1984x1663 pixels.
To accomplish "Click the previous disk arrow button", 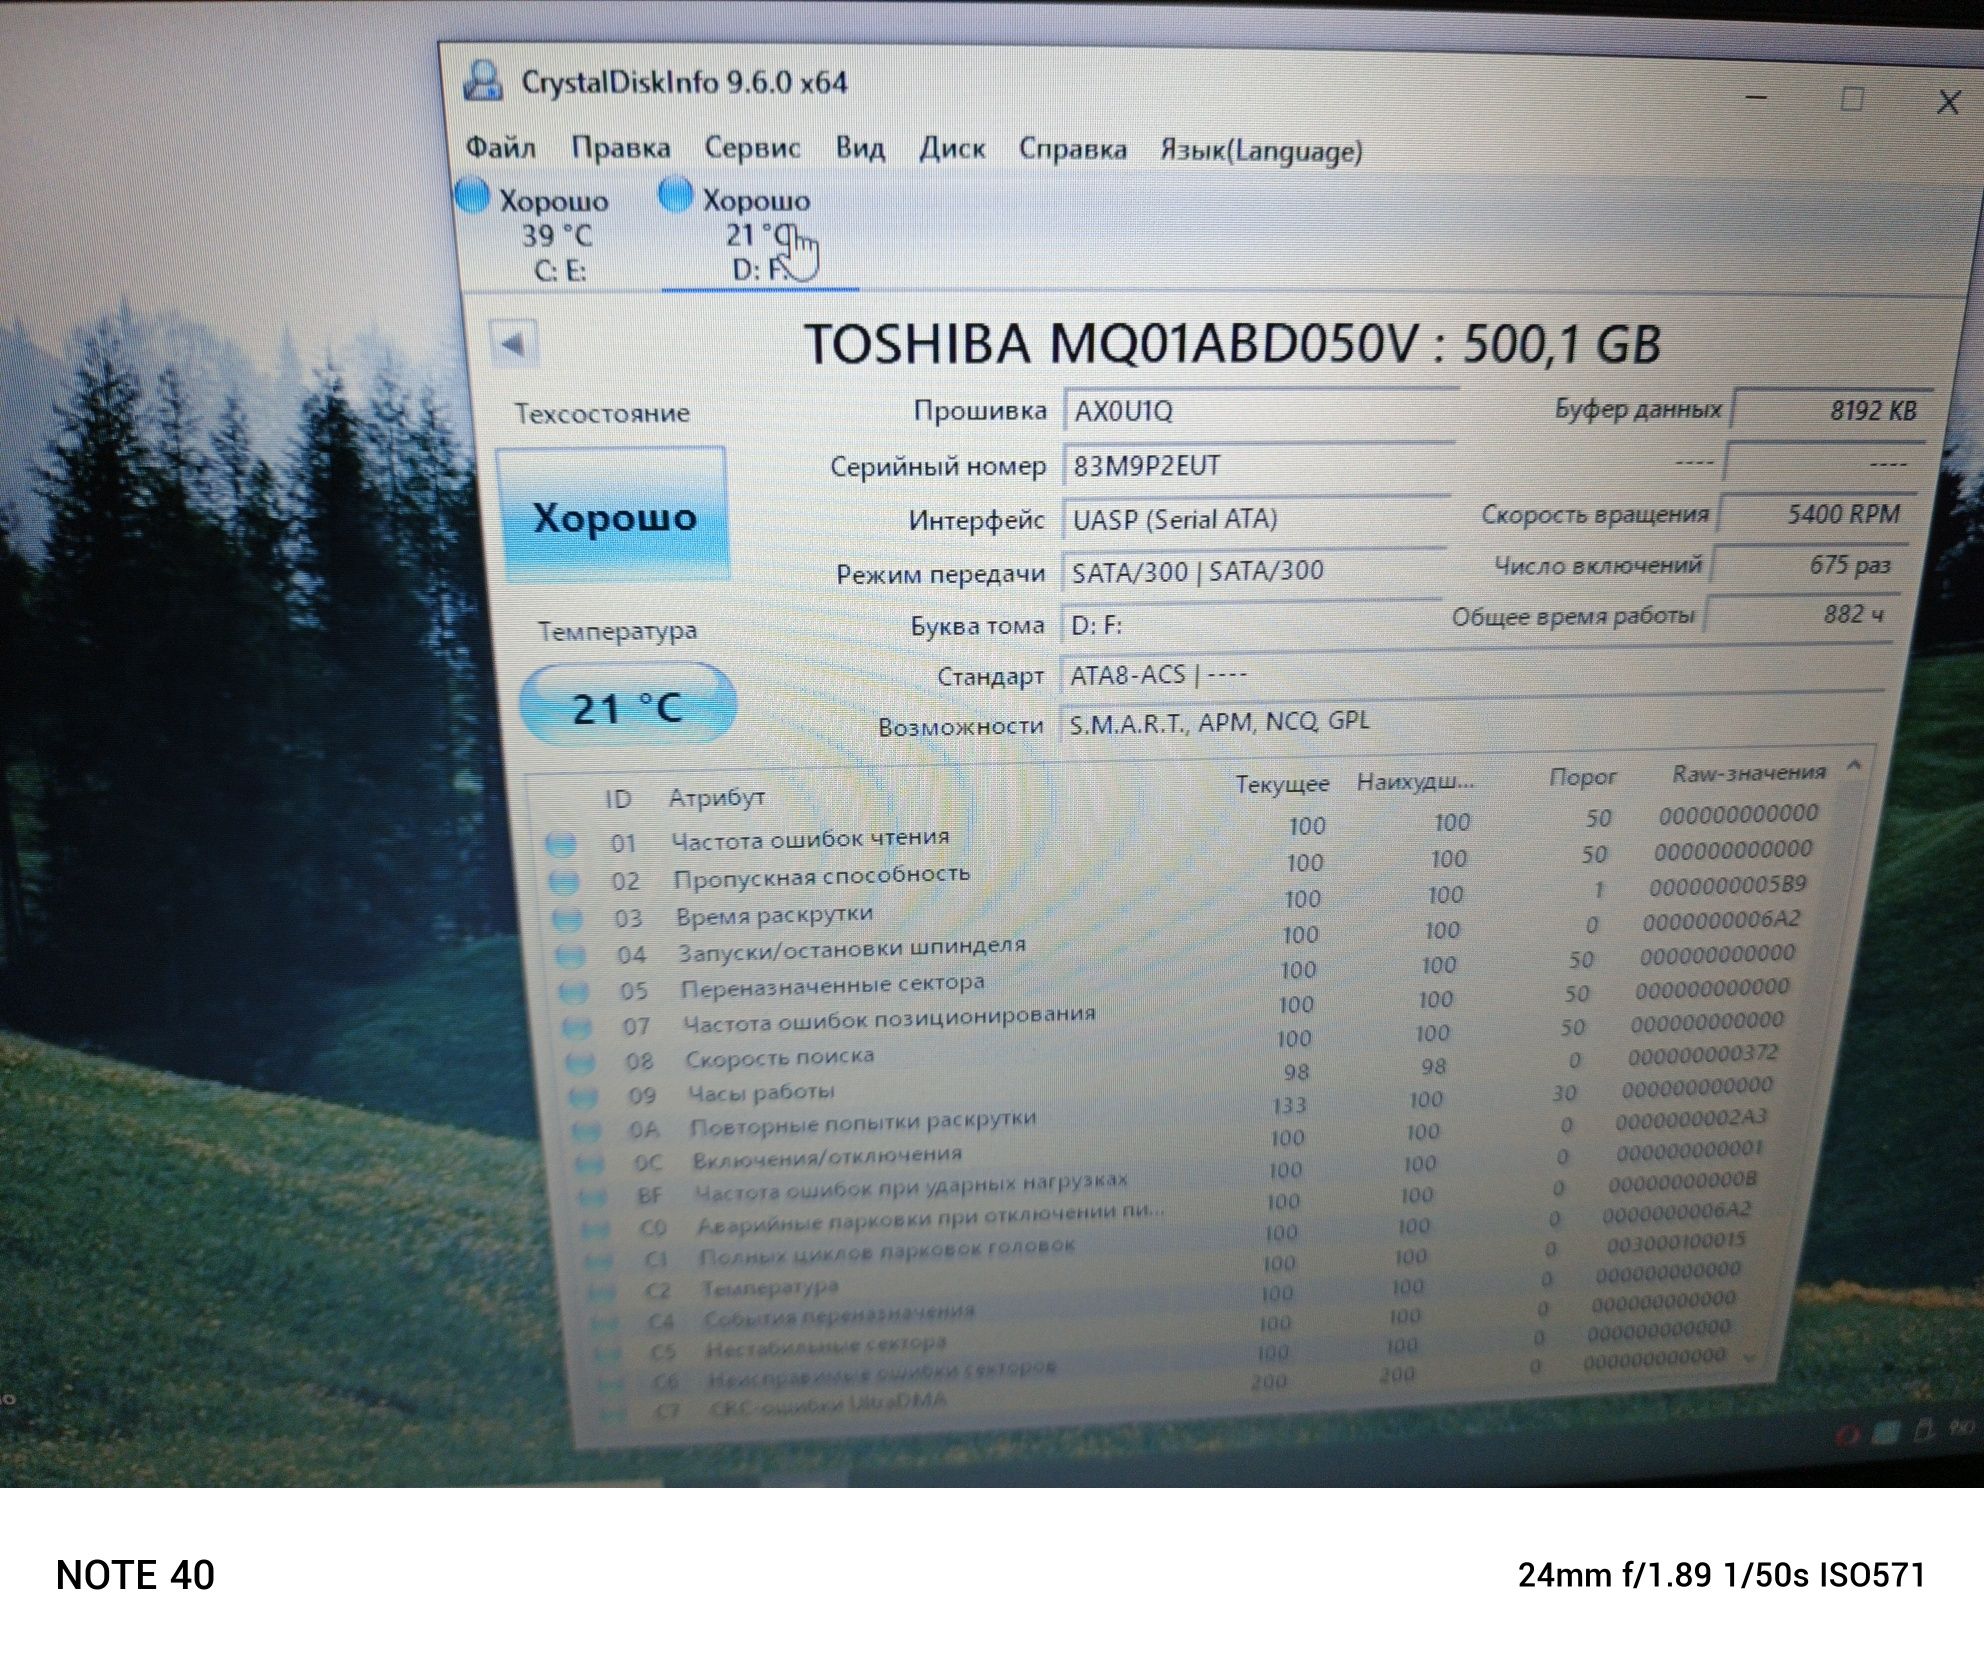I will pos(514,345).
